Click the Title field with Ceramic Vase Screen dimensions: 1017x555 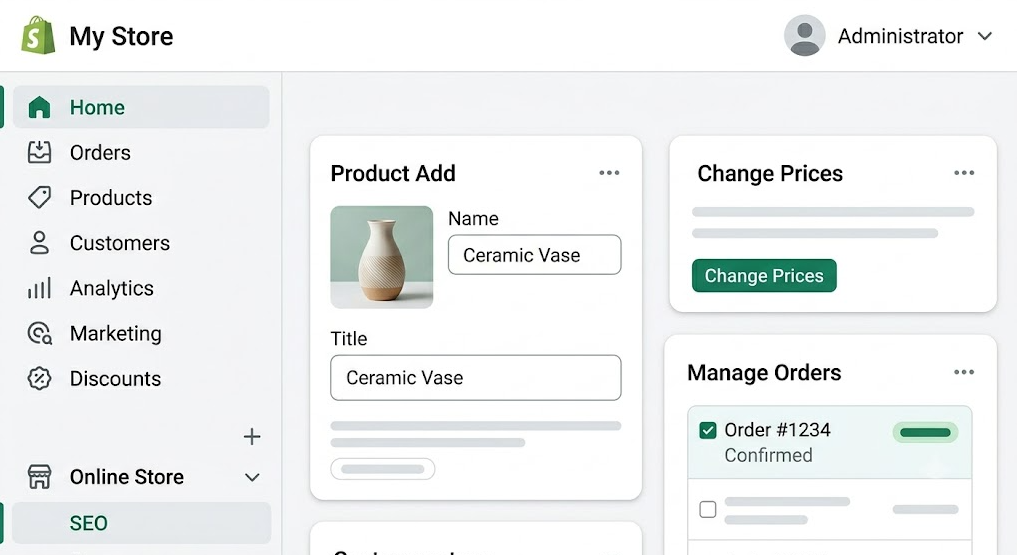click(x=475, y=377)
